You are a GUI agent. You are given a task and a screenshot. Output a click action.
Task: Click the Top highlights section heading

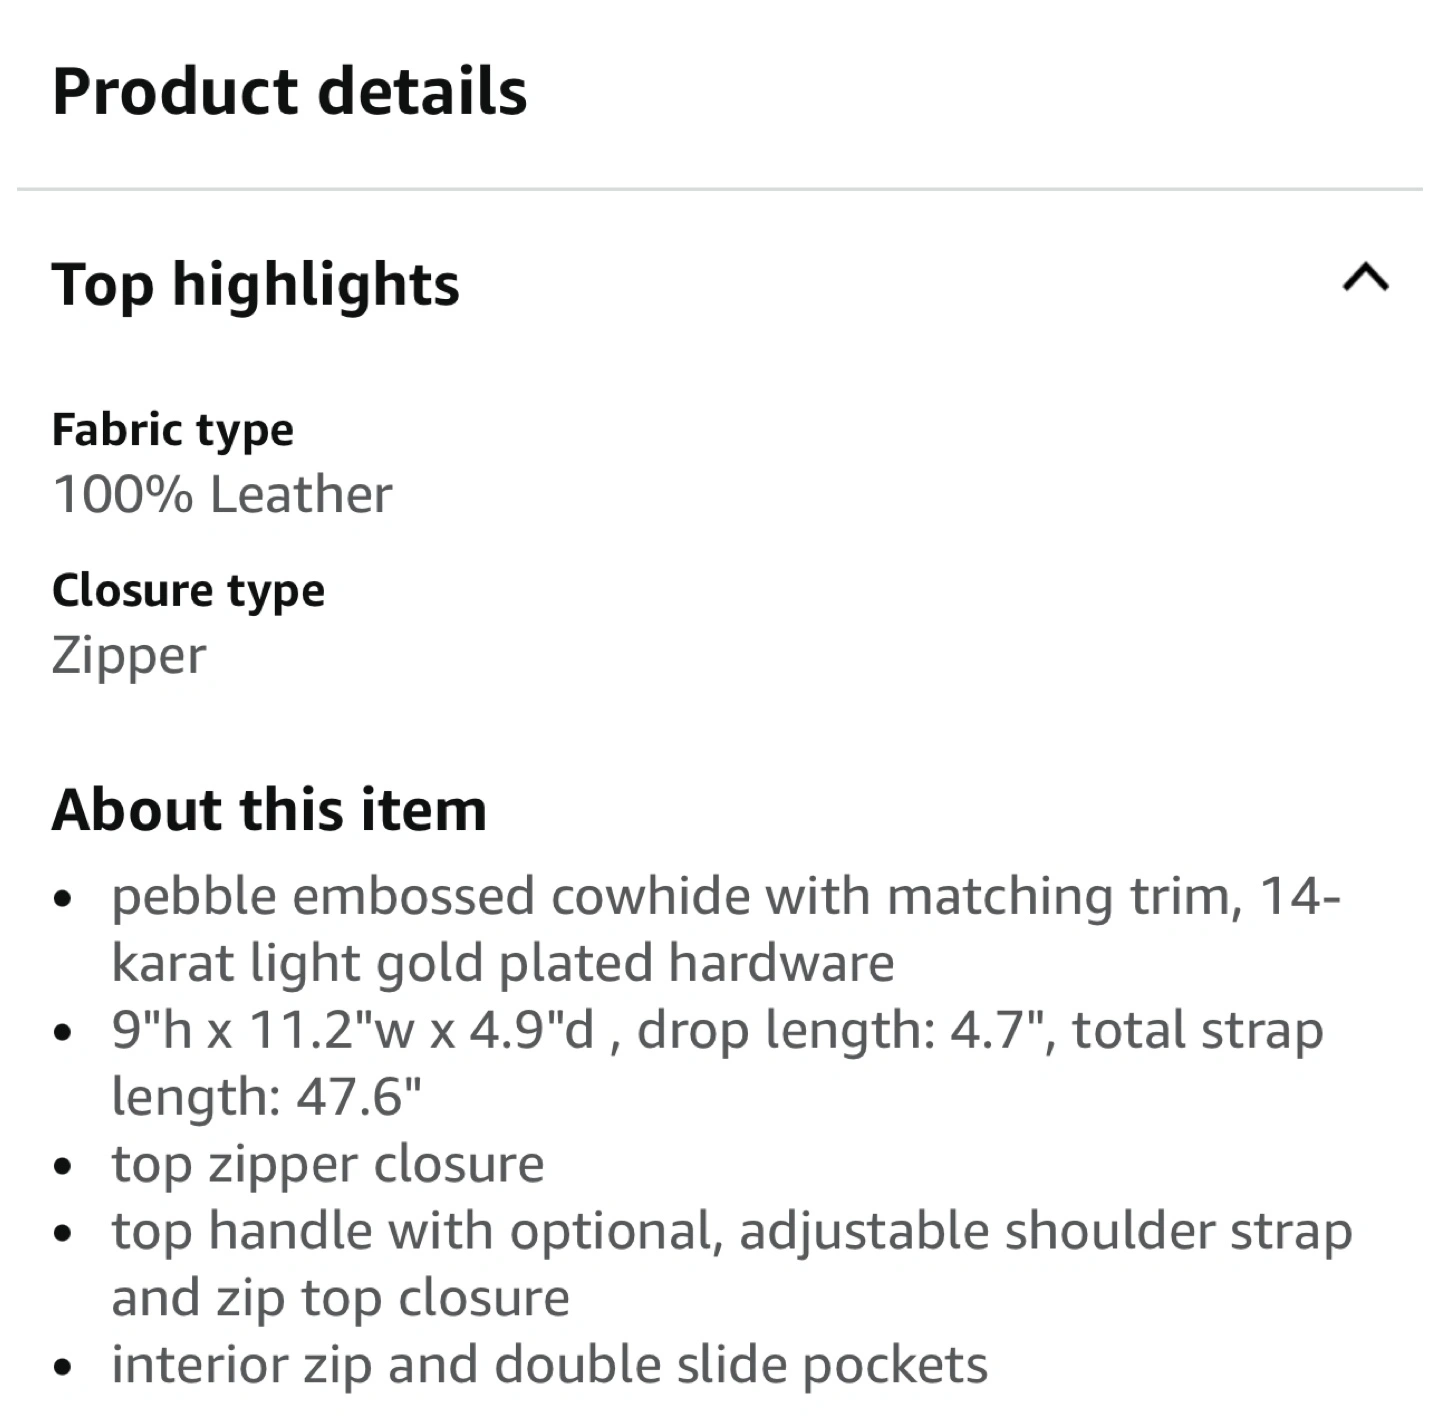pyautogui.click(x=256, y=285)
